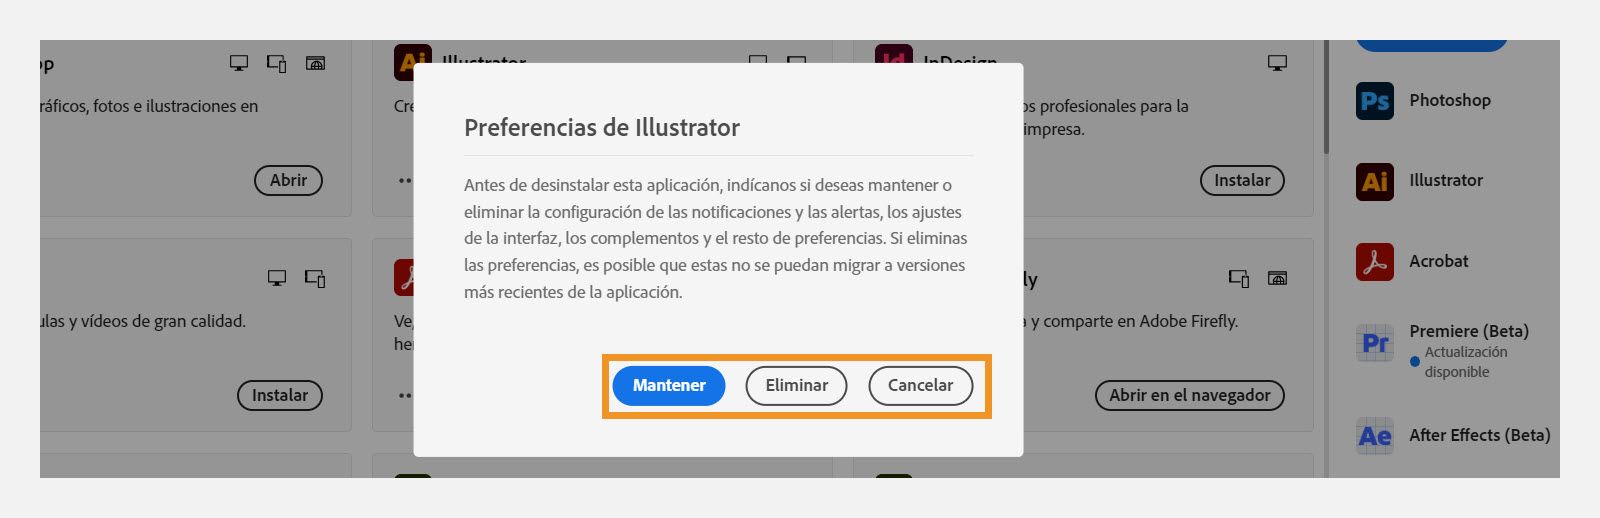
Task: Click the Premiere (Beta) label in sidebar
Action: point(1469,331)
